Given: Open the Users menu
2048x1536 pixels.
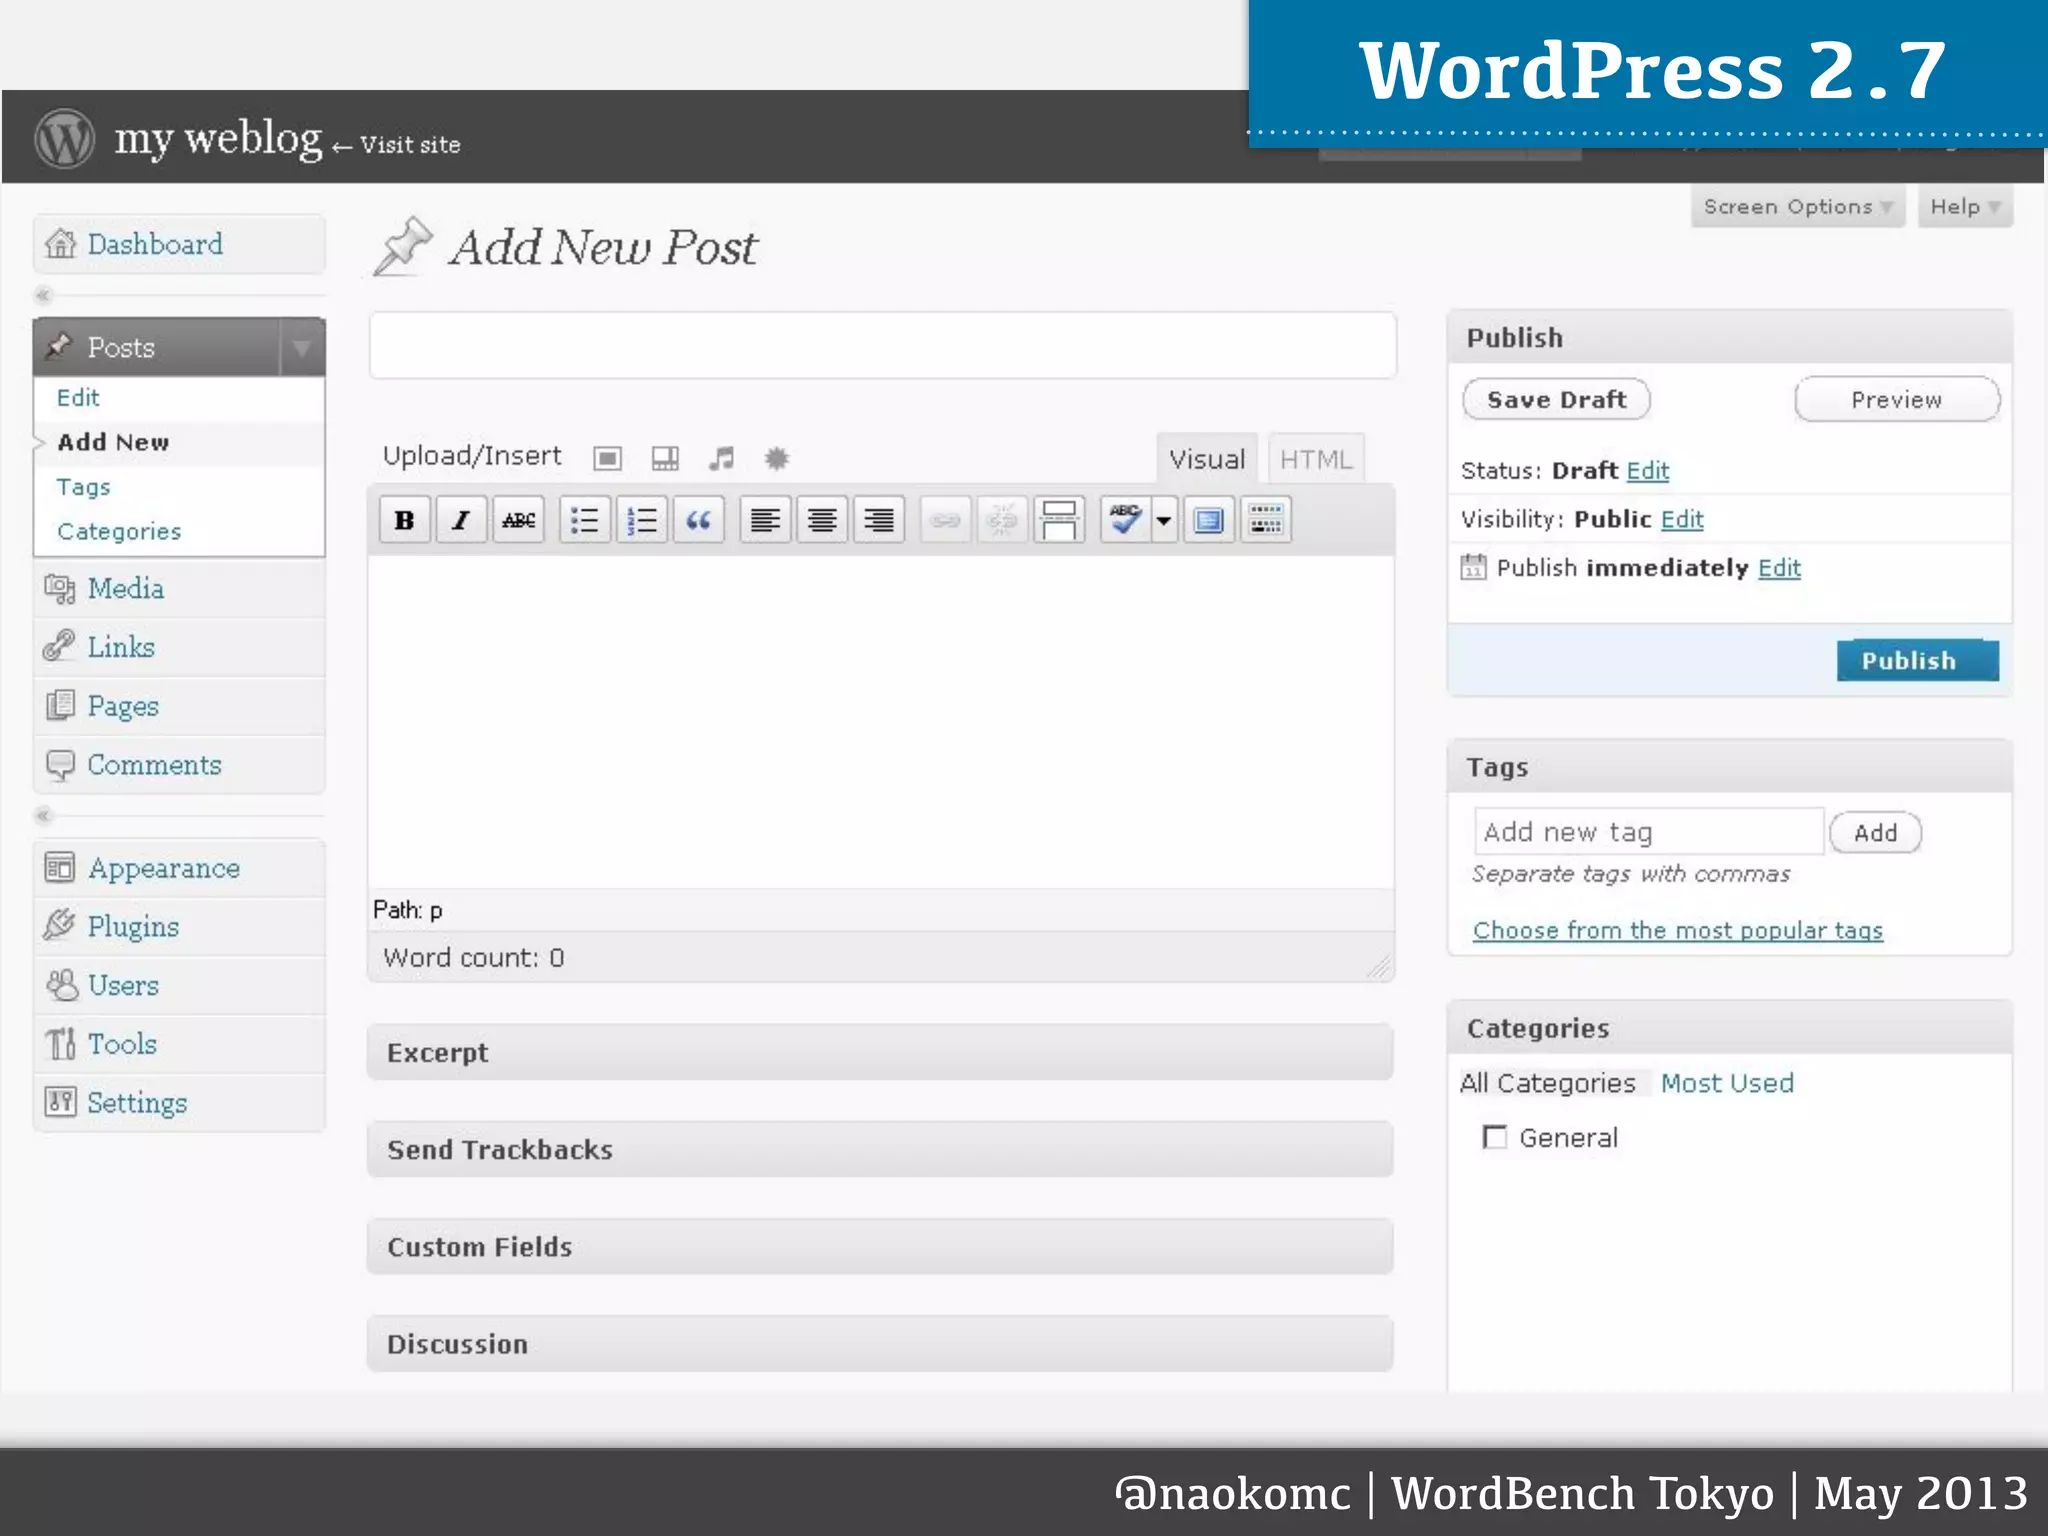Looking at the screenshot, I should point(179,985).
